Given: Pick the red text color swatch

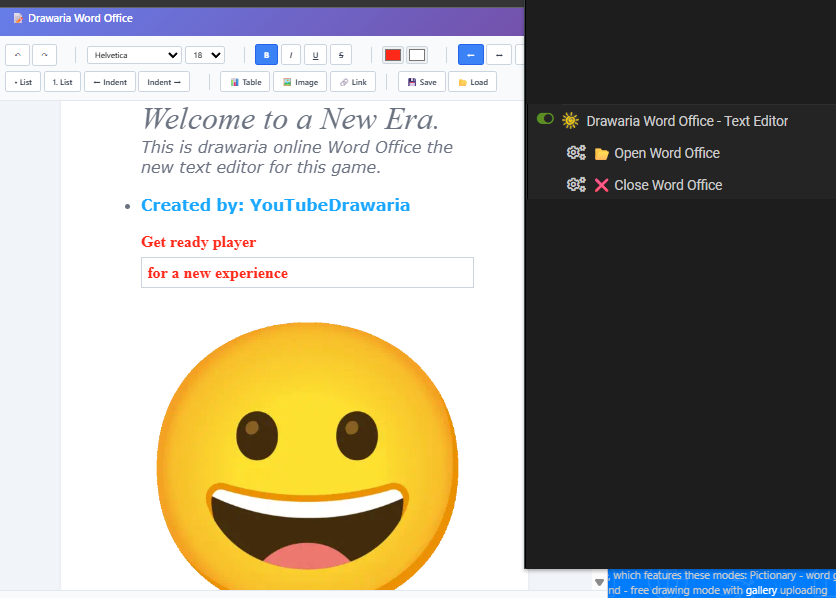Looking at the screenshot, I should click(x=393, y=55).
